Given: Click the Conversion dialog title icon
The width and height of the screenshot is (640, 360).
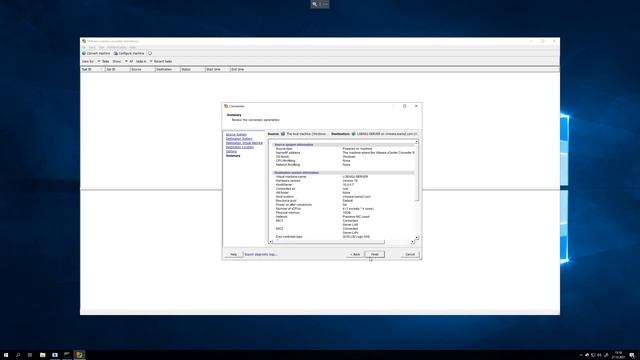Looking at the screenshot, I should point(226,106).
